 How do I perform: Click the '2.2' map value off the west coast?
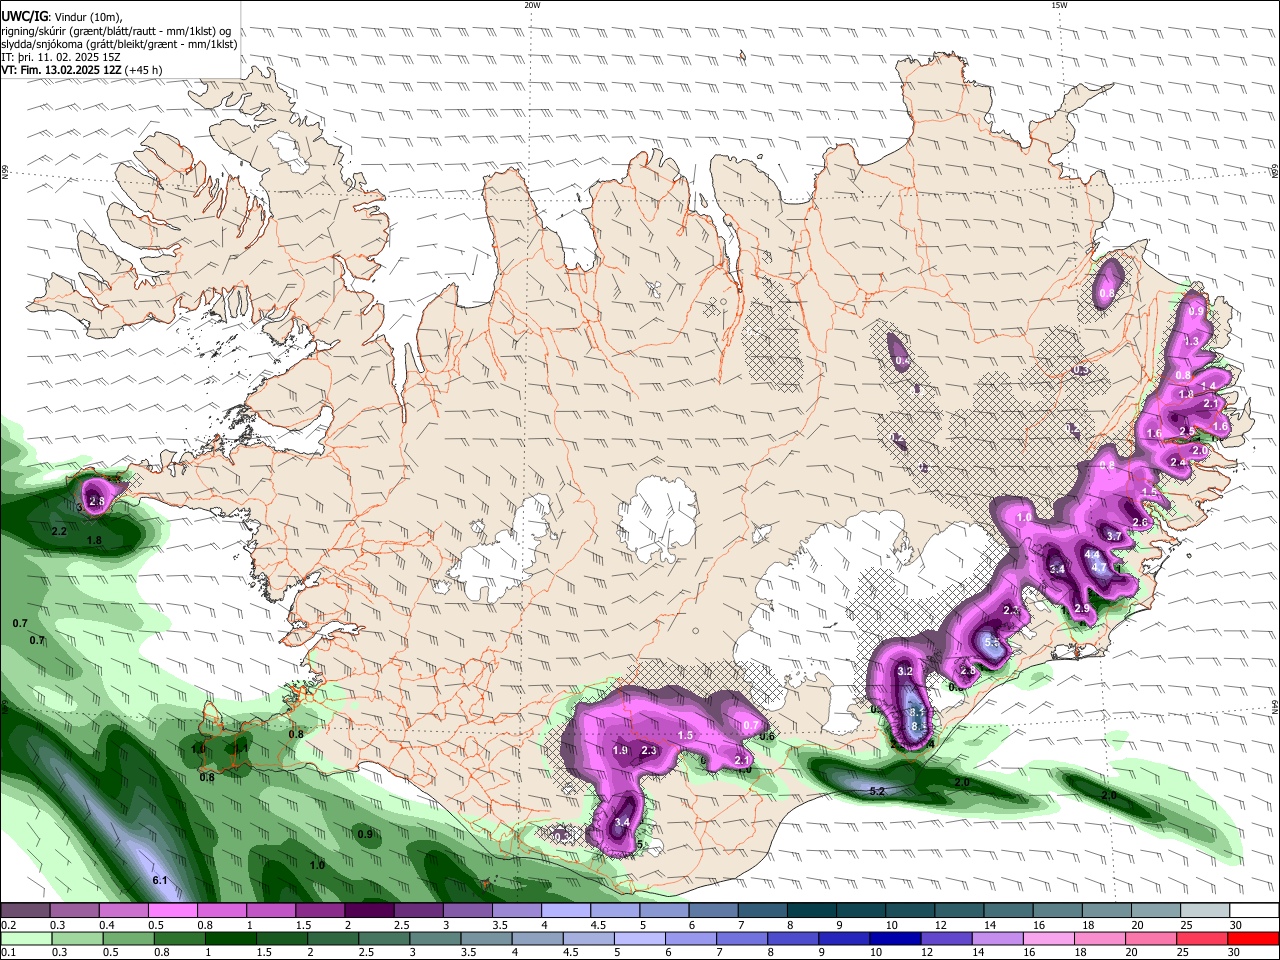pyautogui.click(x=59, y=531)
